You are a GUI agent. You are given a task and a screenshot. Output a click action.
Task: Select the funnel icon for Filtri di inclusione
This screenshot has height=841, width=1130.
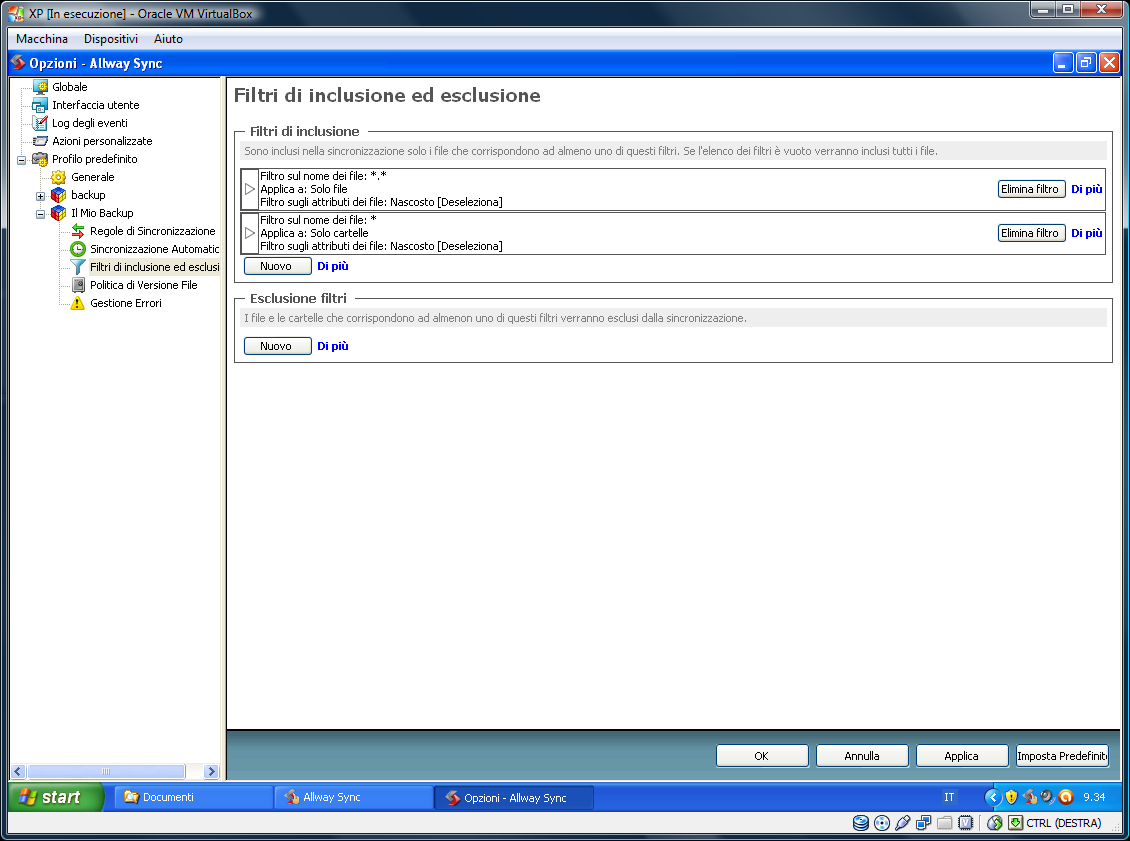pyautogui.click(x=78, y=267)
